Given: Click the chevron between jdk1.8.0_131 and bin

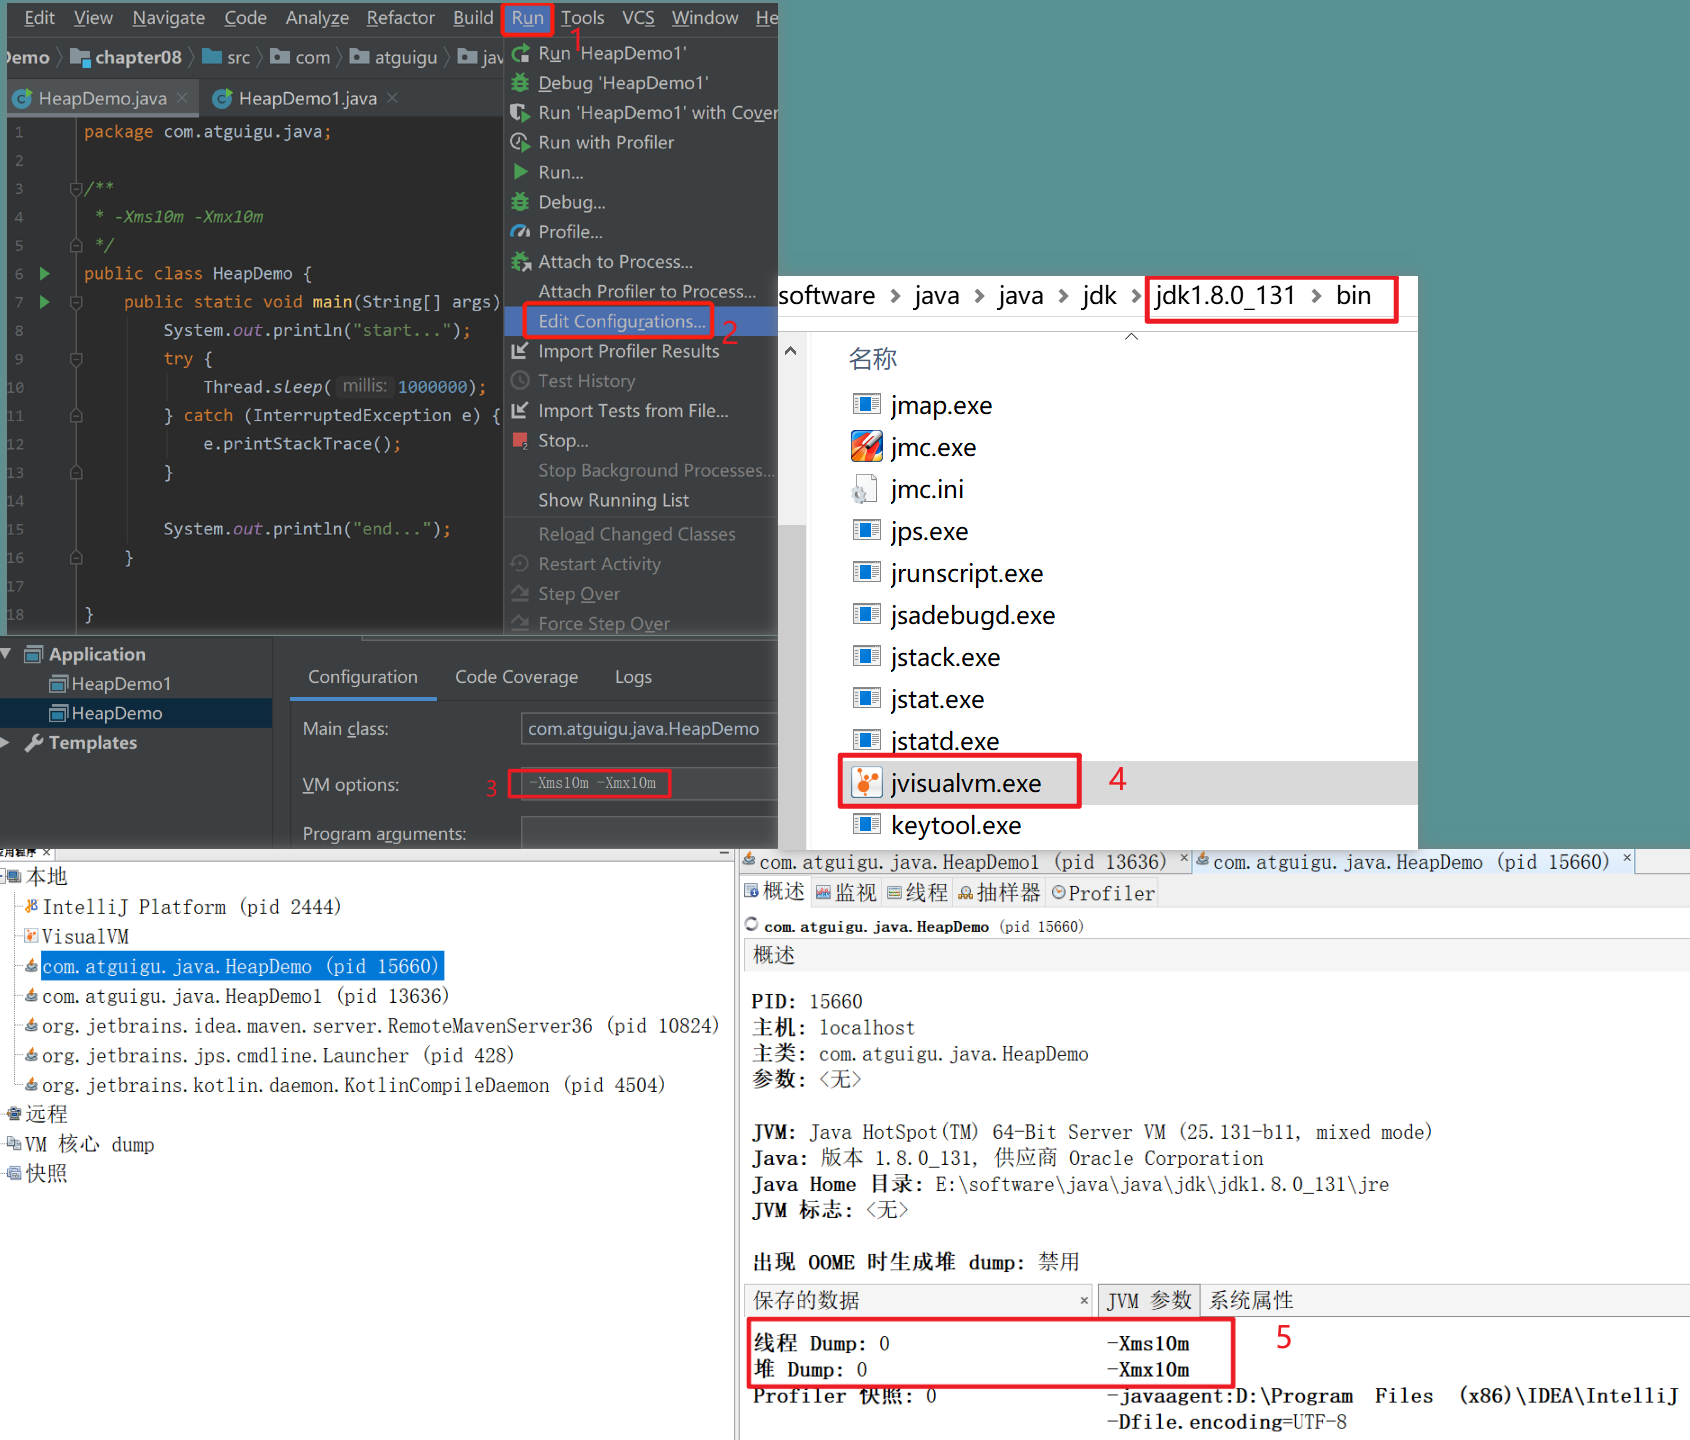Looking at the screenshot, I should (x=1316, y=296).
